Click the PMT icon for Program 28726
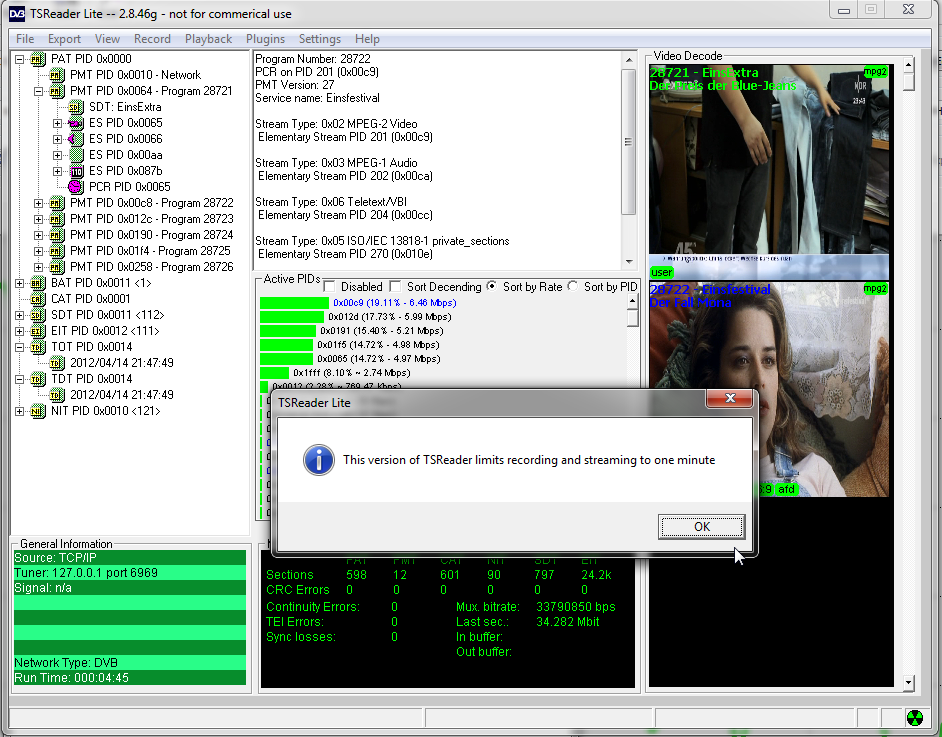This screenshot has height=737, width=942. [x=56, y=267]
